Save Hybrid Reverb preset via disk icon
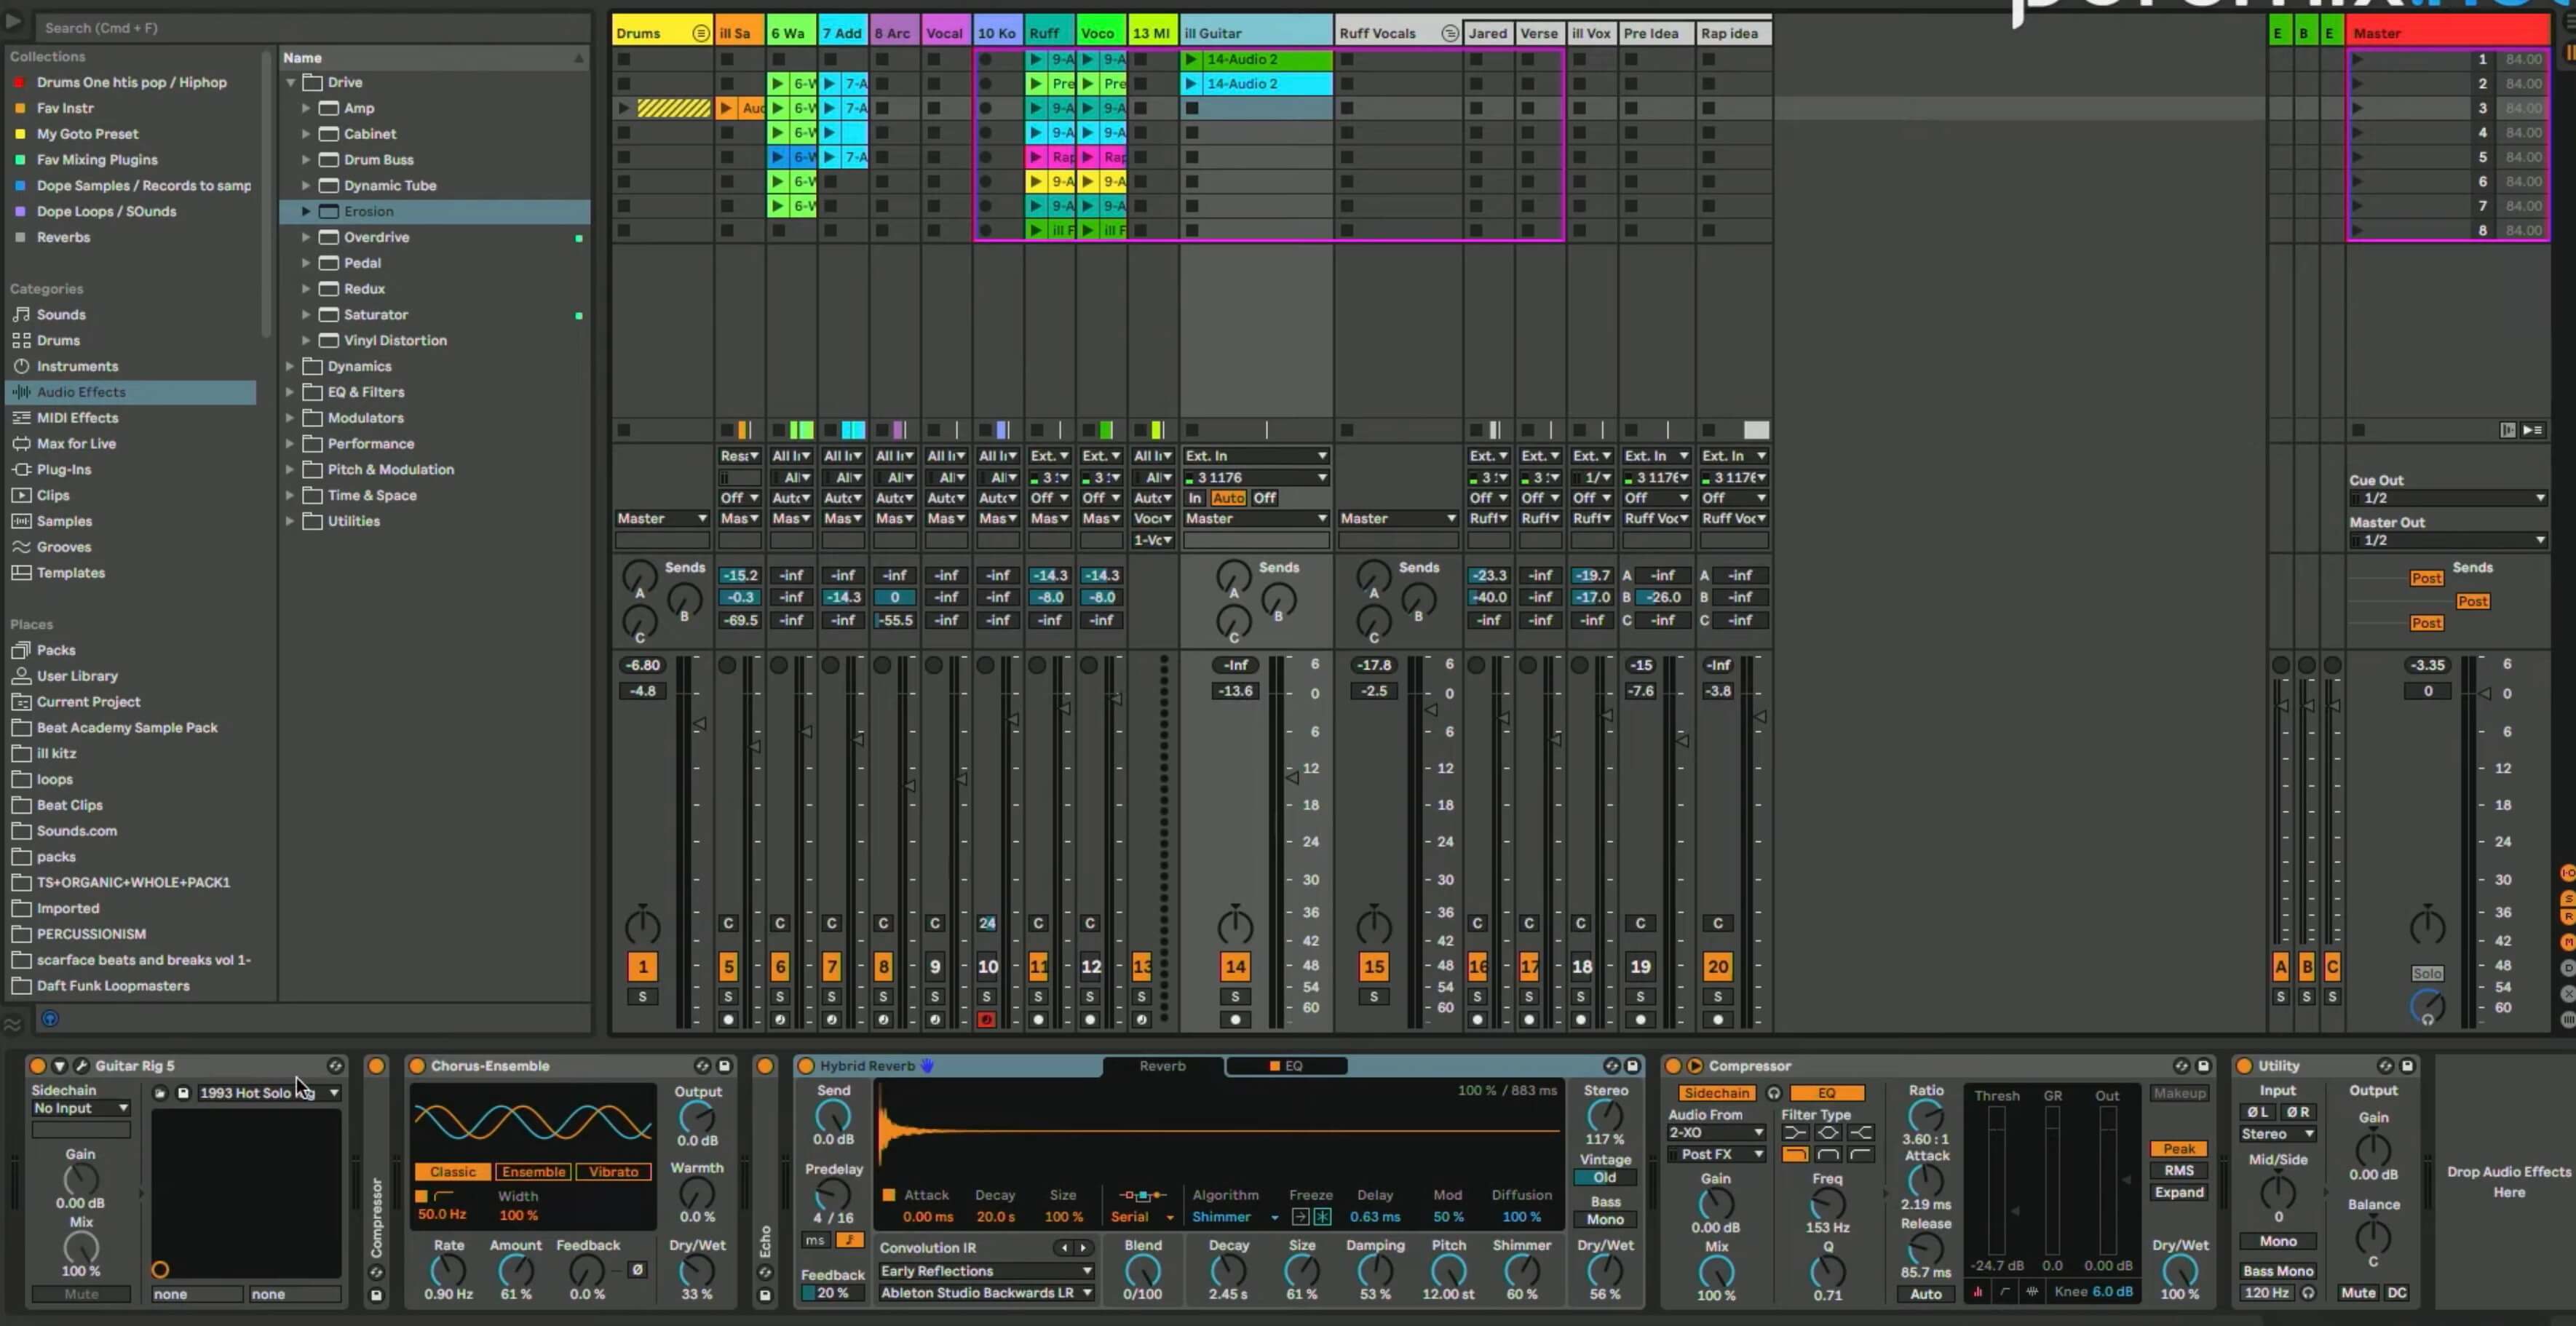 [1633, 1065]
